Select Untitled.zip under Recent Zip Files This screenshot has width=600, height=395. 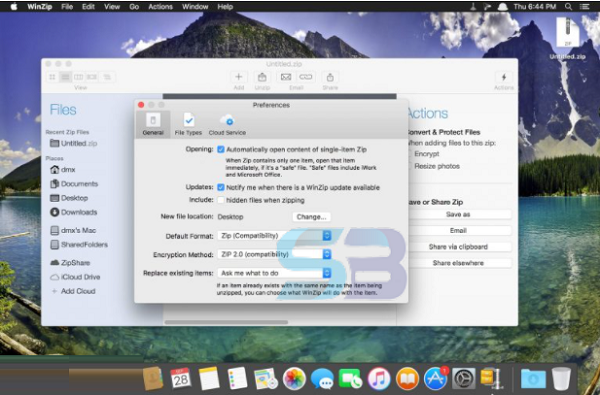(73, 144)
